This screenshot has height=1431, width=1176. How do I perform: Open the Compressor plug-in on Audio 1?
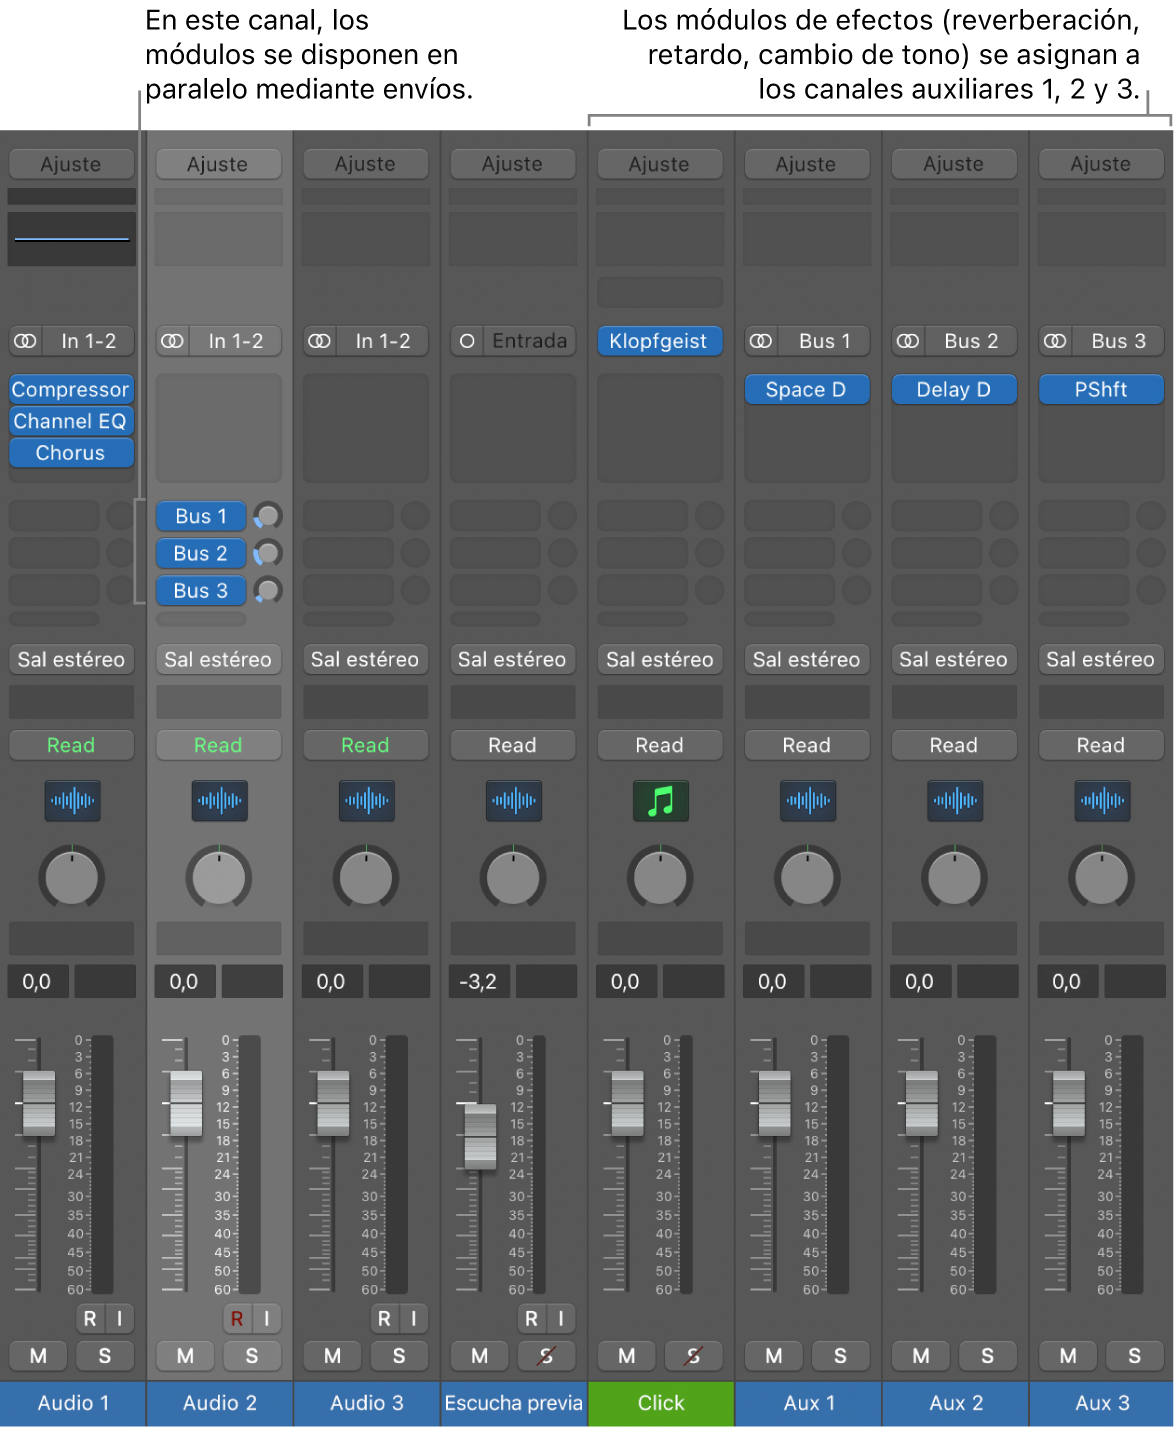[x=71, y=389]
